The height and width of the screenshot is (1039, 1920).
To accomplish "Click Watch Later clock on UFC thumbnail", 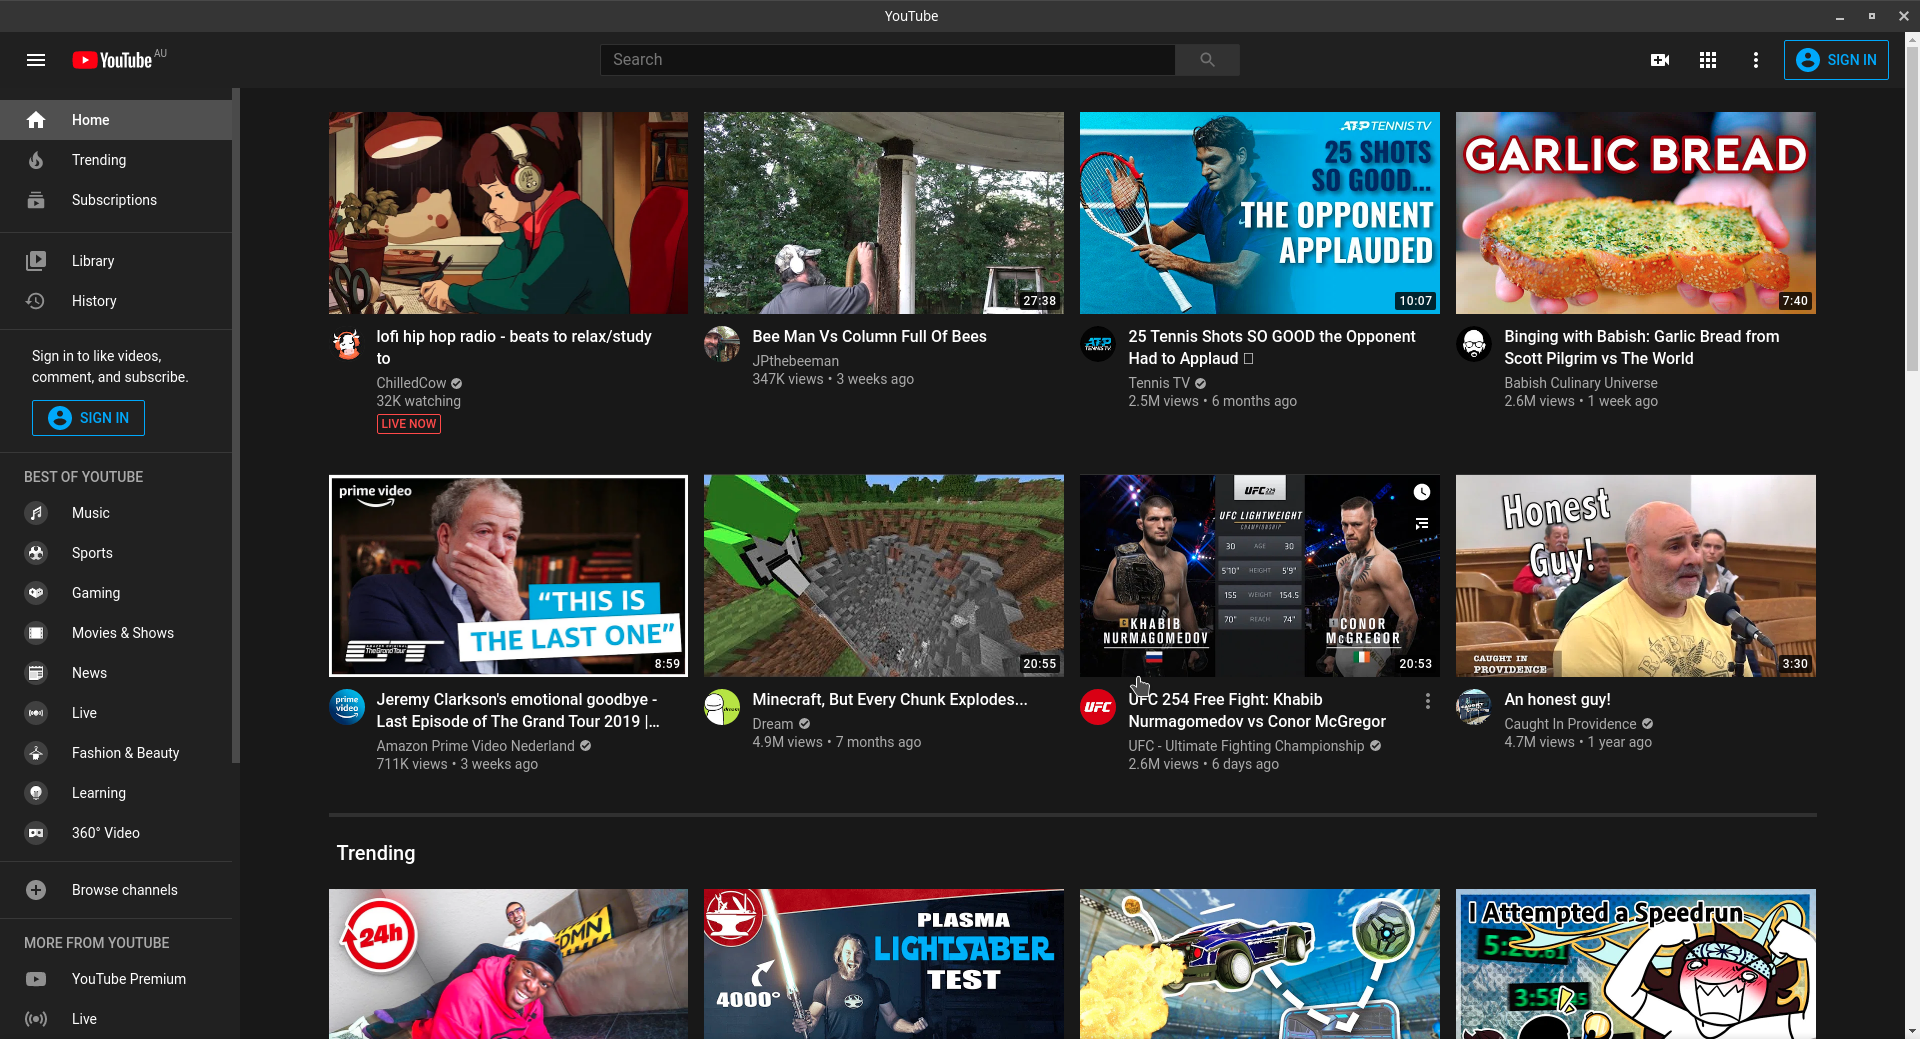I will (x=1422, y=492).
